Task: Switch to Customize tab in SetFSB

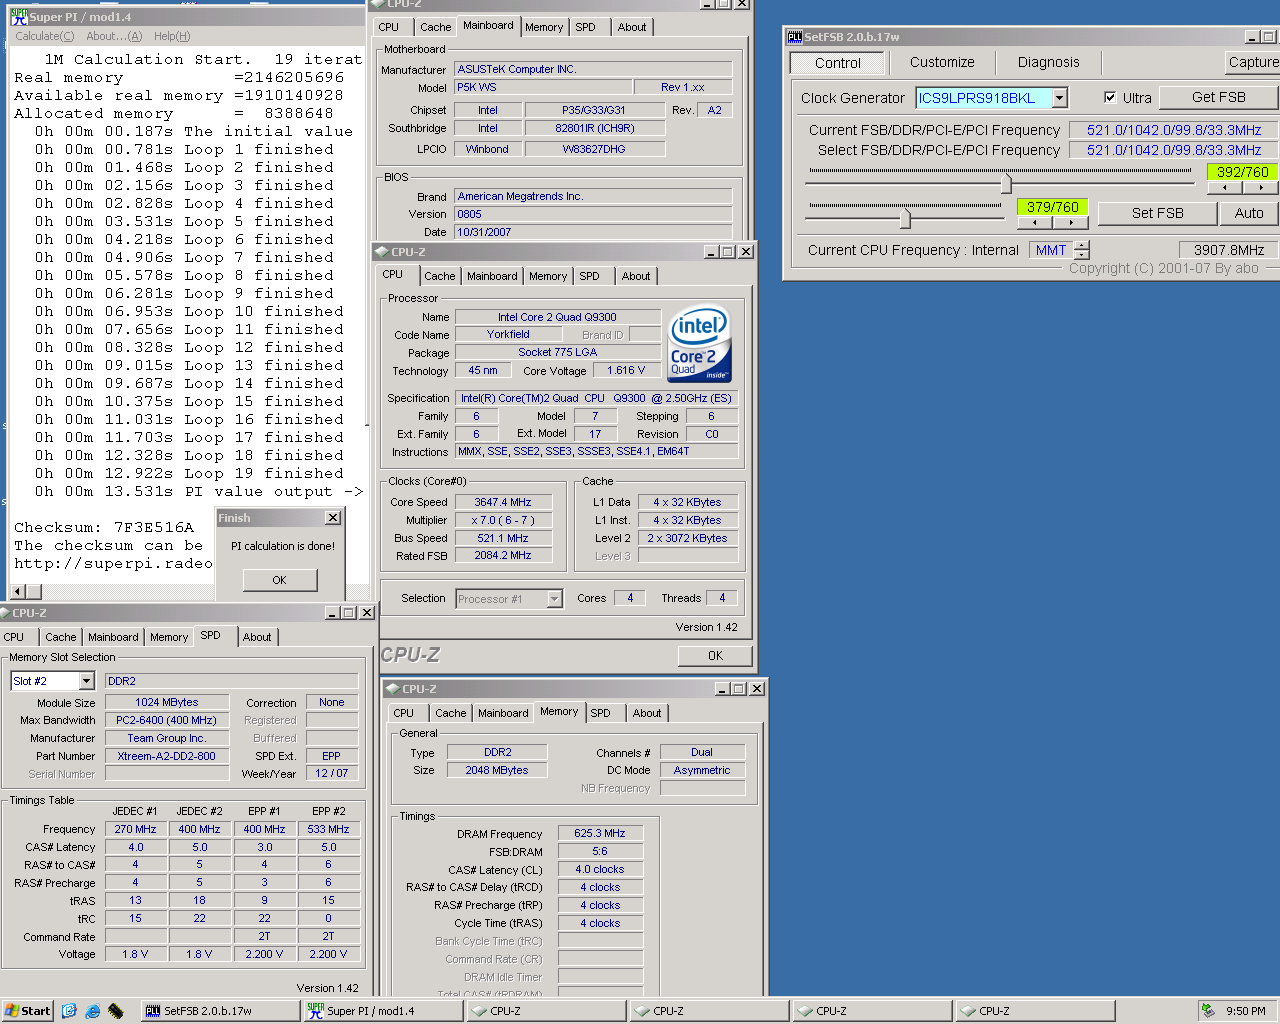Action: pos(942,62)
